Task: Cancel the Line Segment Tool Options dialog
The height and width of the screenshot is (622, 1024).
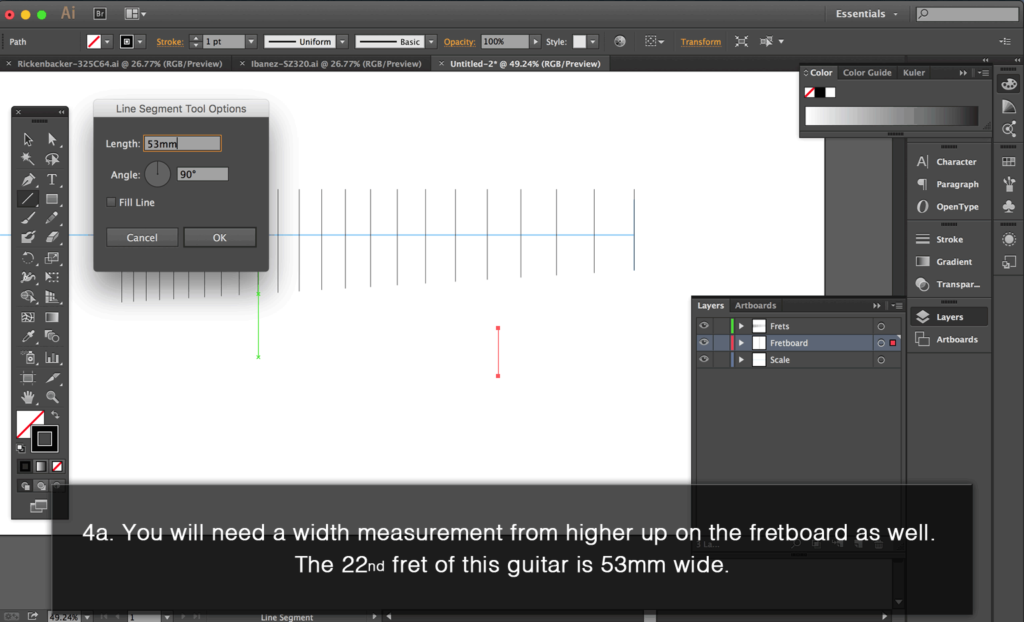Action: pos(142,238)
